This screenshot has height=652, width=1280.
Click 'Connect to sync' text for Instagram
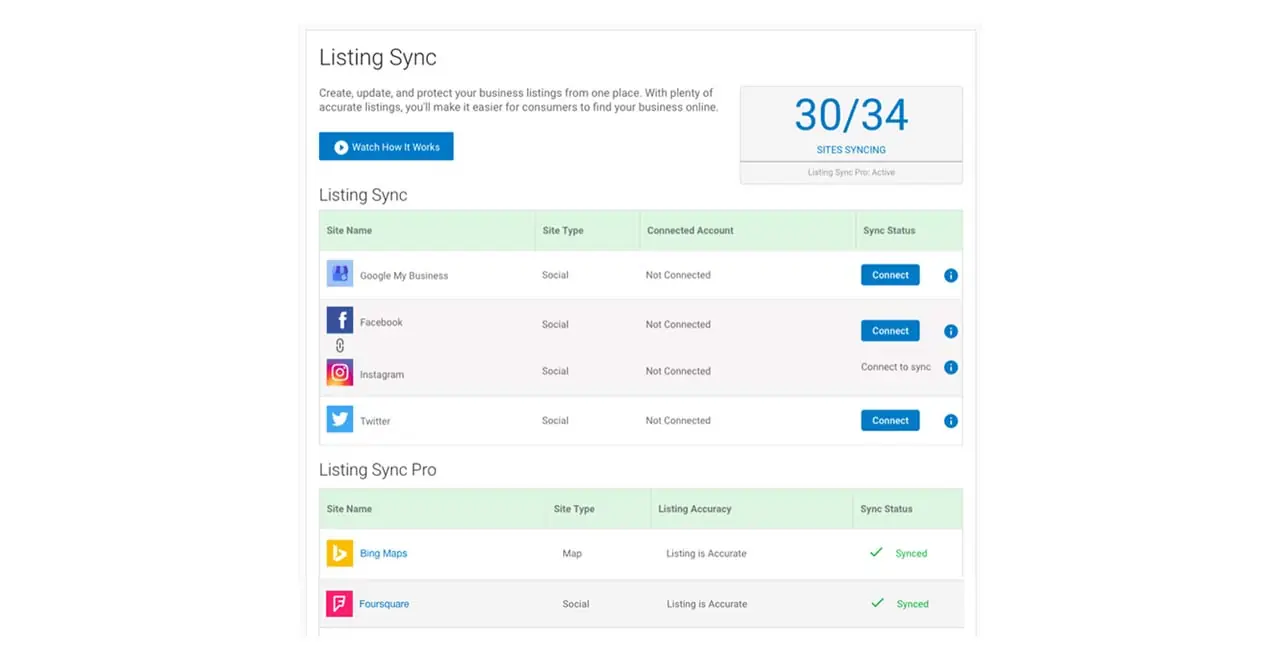point(896,367)
